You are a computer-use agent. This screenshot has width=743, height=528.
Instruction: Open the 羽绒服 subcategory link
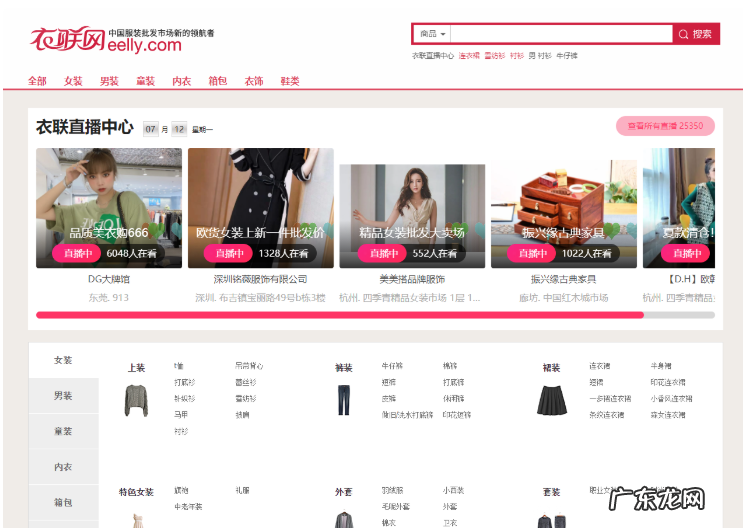pyautogui.click(x=392, y=491)
